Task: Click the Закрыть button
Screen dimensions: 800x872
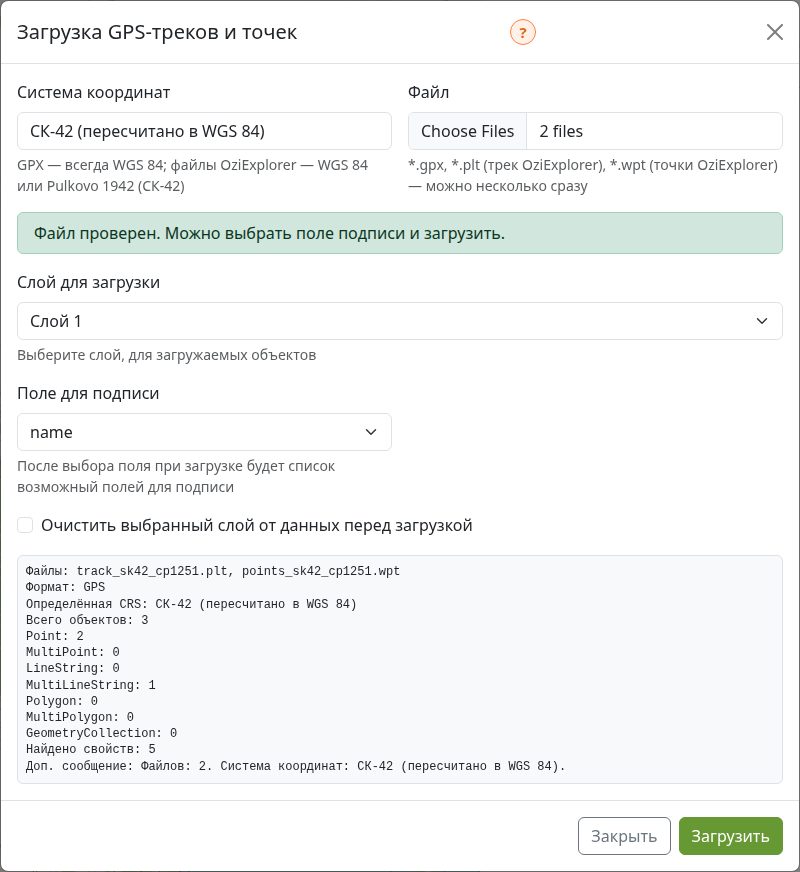Action: click(624, 836)
